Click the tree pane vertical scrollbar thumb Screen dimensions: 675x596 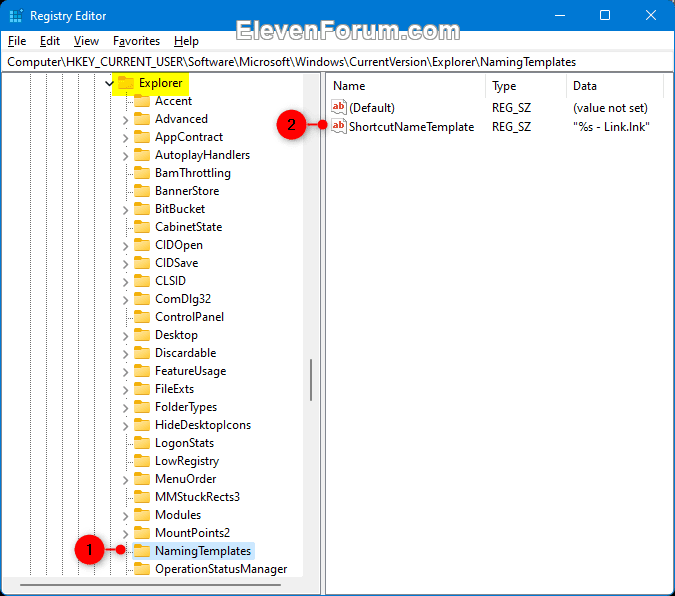tap(310, 380)
